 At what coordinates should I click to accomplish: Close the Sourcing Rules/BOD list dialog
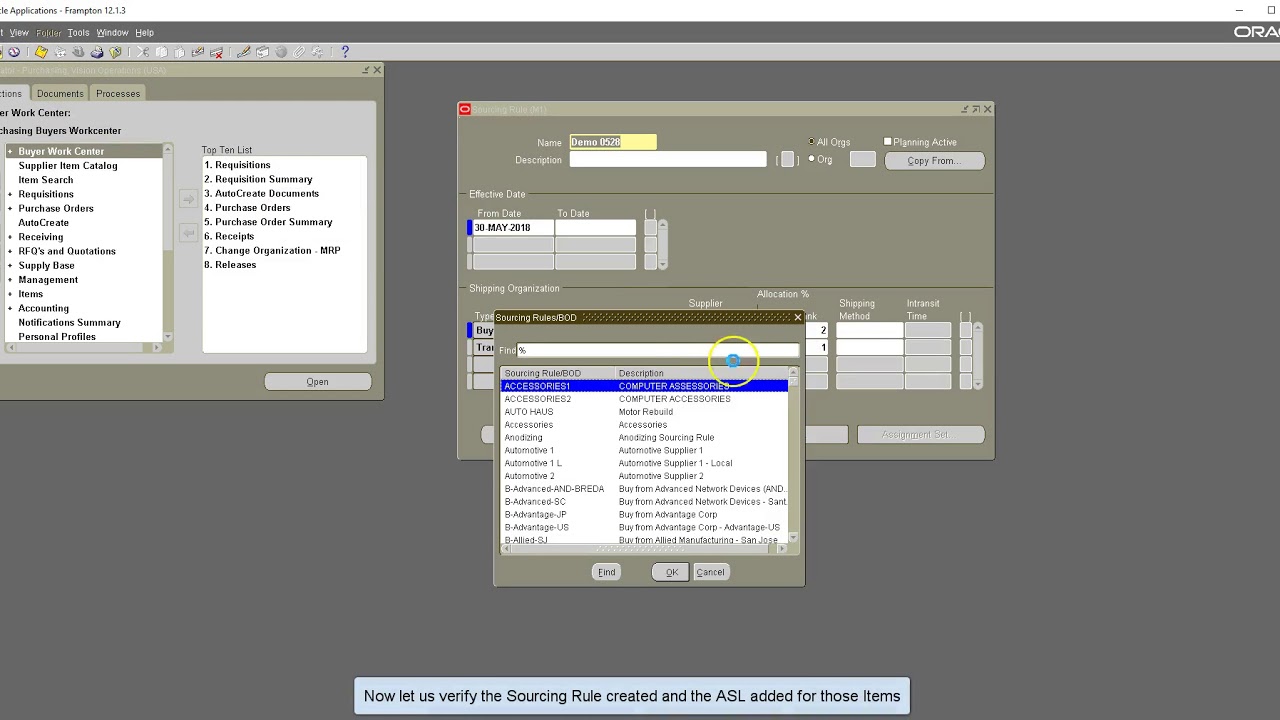(x=797, y=317)
